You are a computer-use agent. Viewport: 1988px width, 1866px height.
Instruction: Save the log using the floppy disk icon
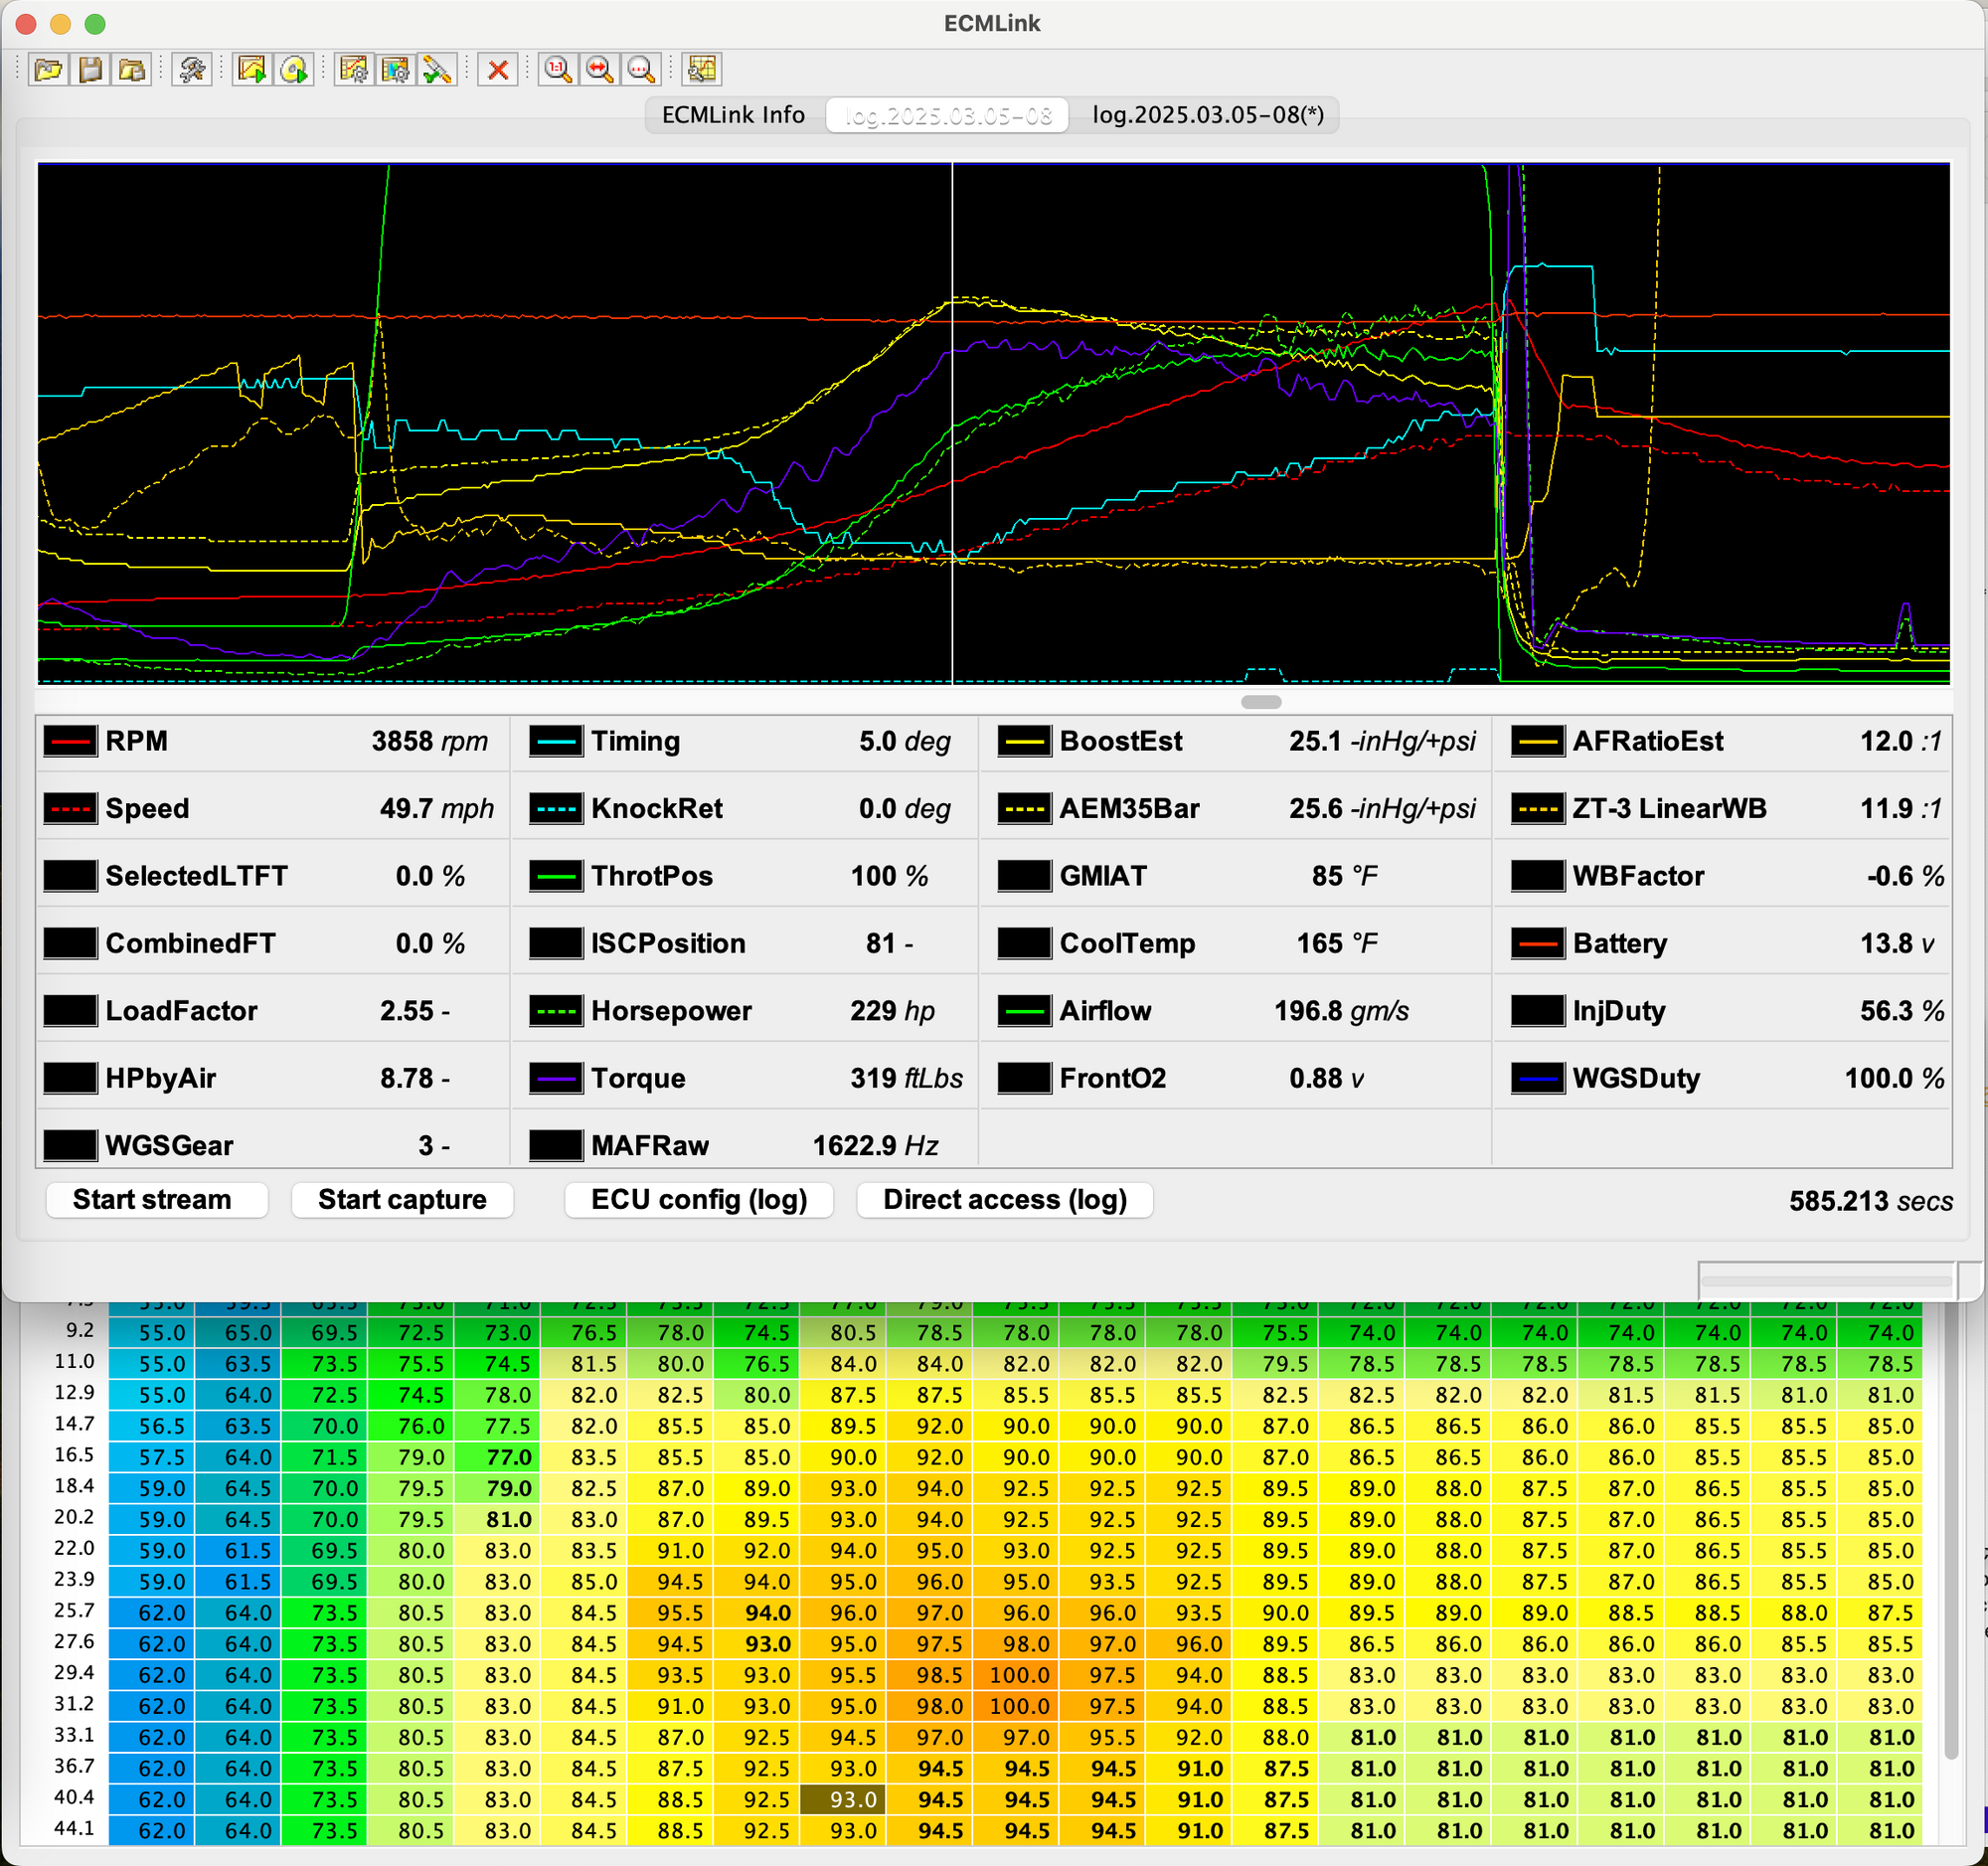(x=90, y=69)
